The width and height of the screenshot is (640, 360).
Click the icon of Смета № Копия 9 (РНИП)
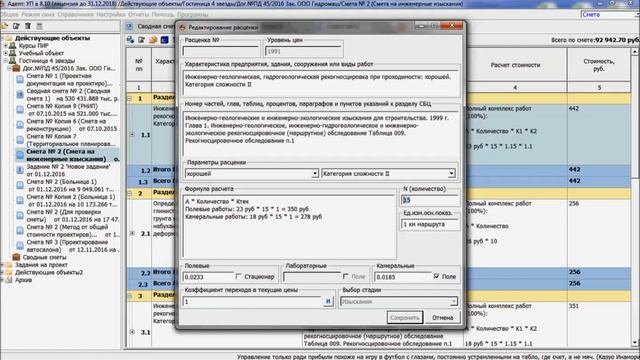[20, 109]
